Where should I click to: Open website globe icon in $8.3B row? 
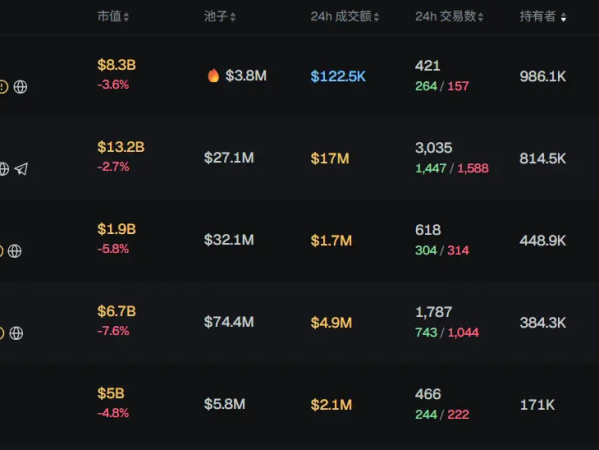point(20,87)
